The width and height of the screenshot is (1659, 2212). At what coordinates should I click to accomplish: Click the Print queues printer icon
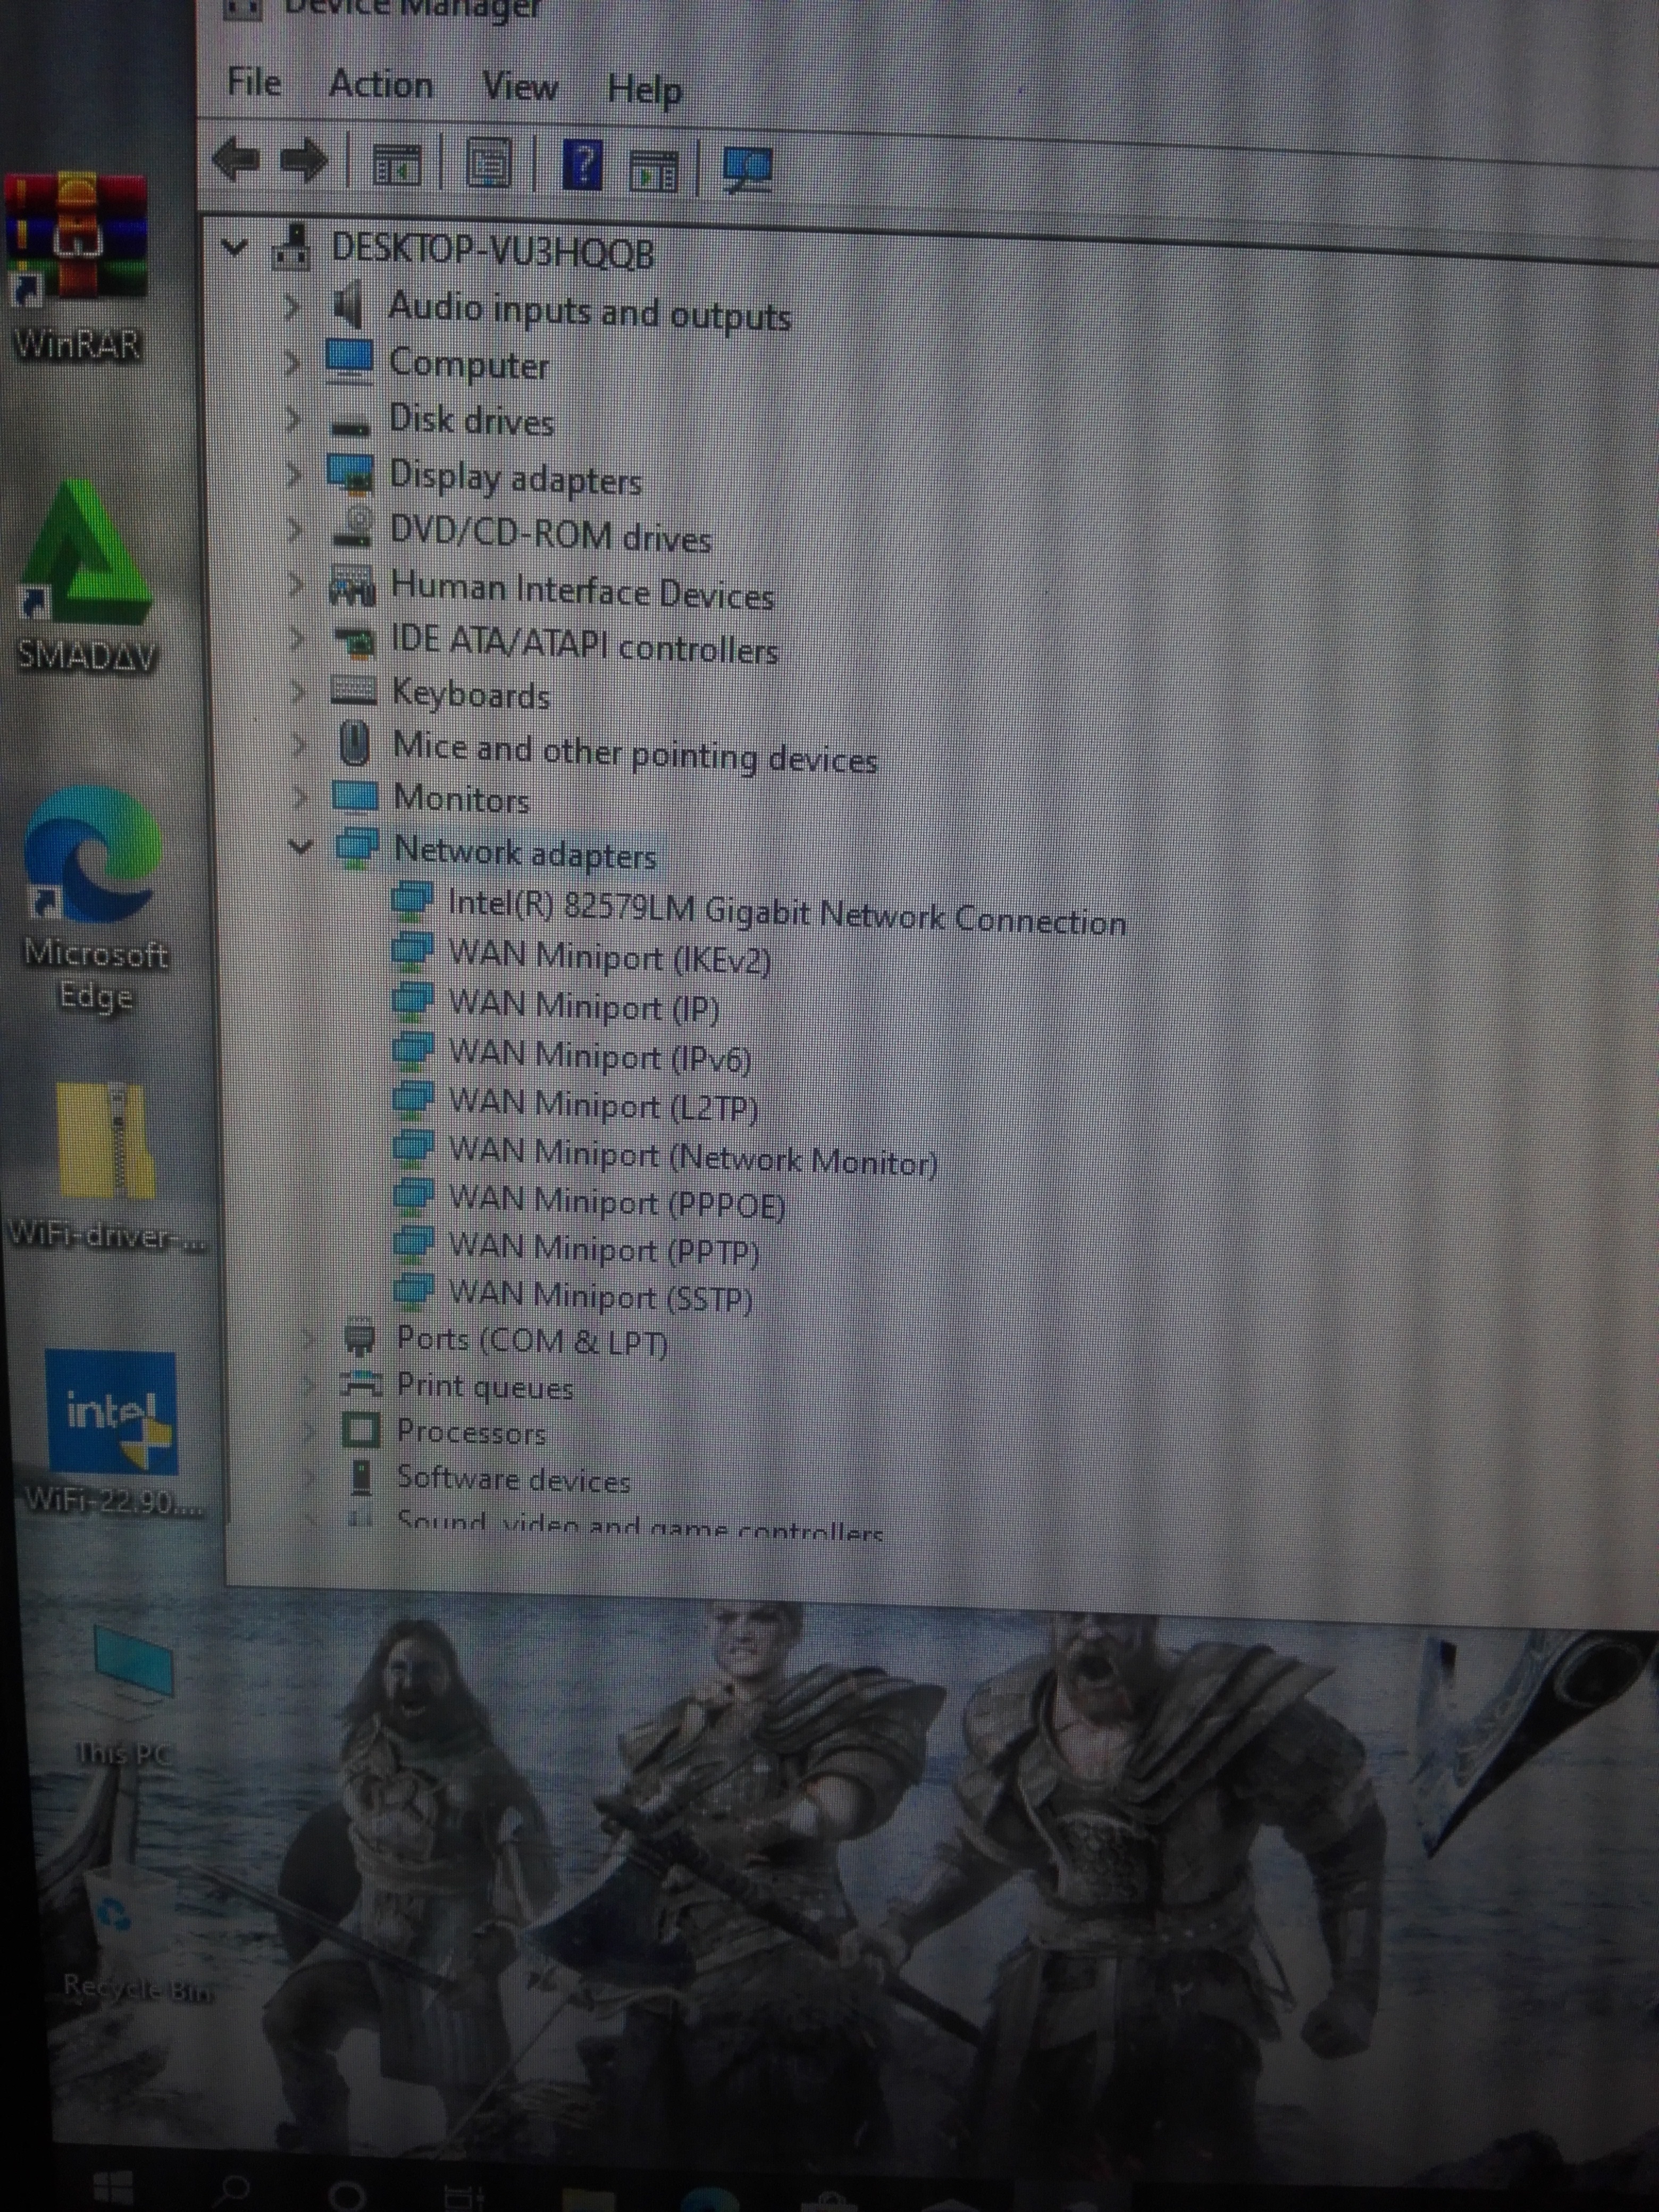click(361, 1385)
